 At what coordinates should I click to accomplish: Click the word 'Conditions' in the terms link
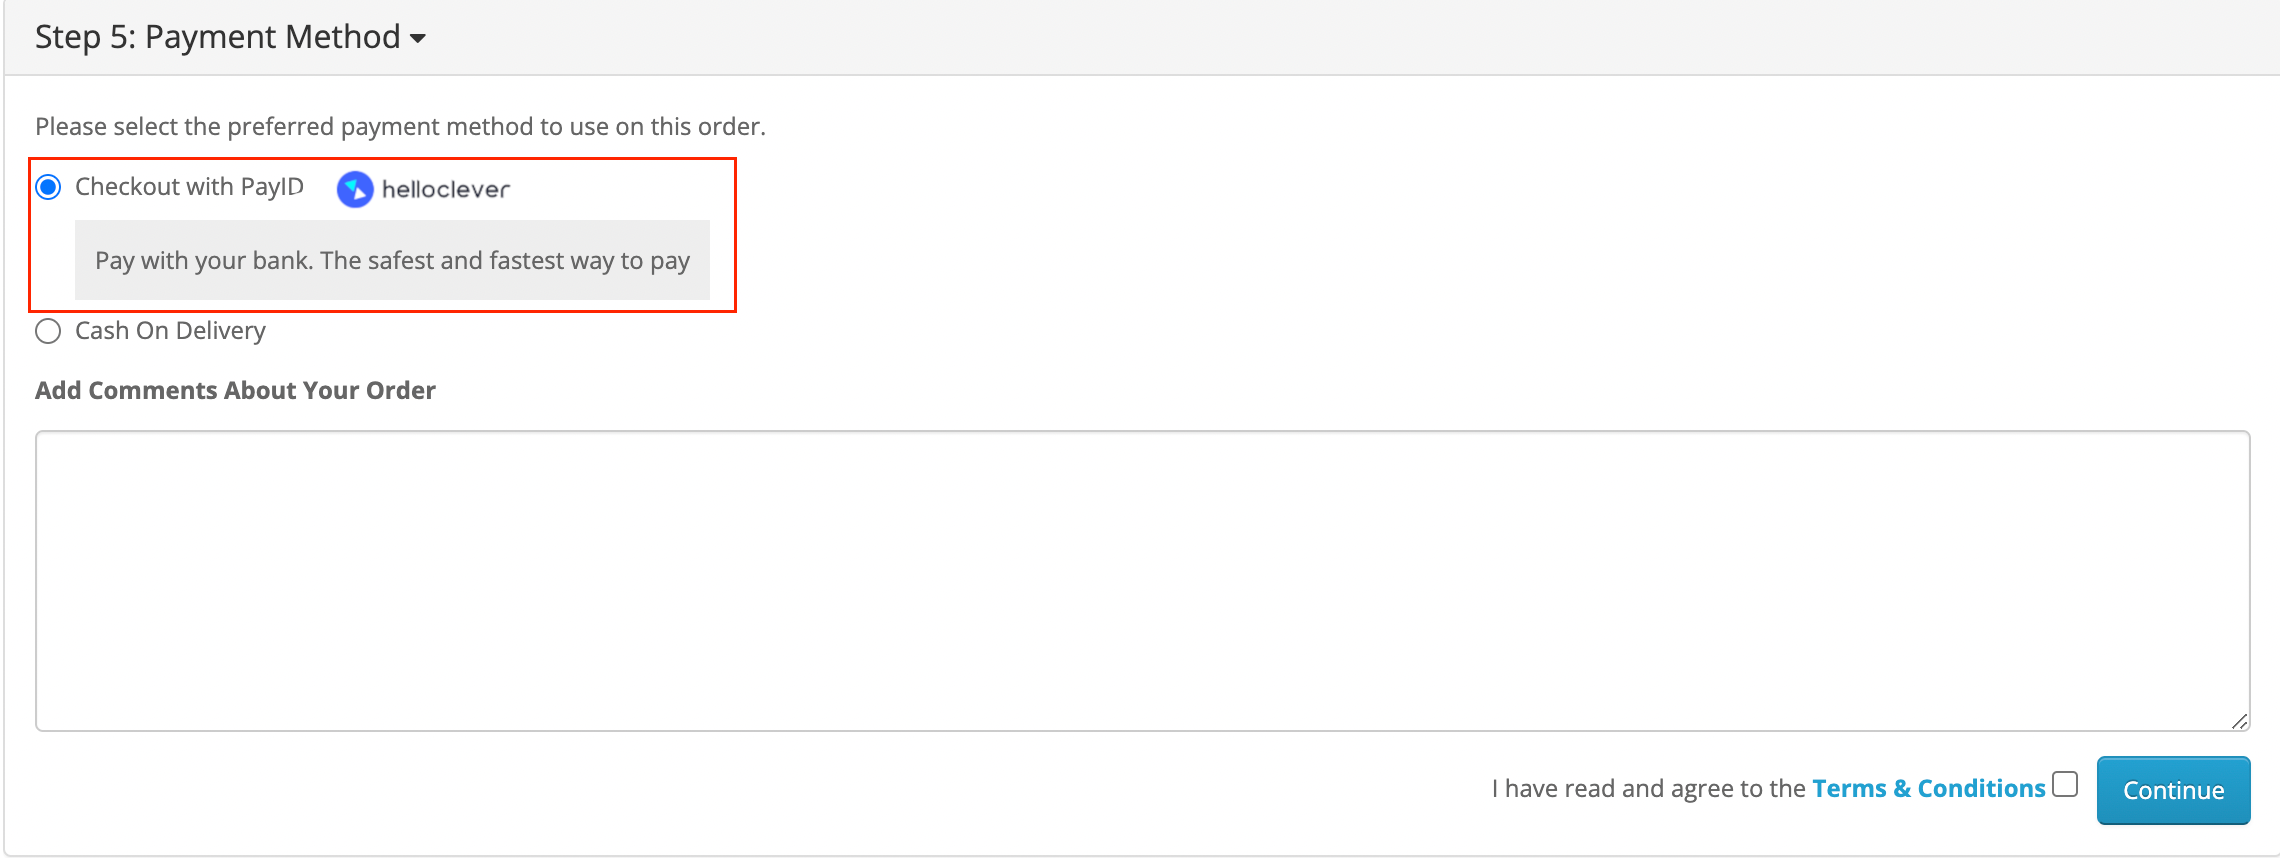point(1981,789)
